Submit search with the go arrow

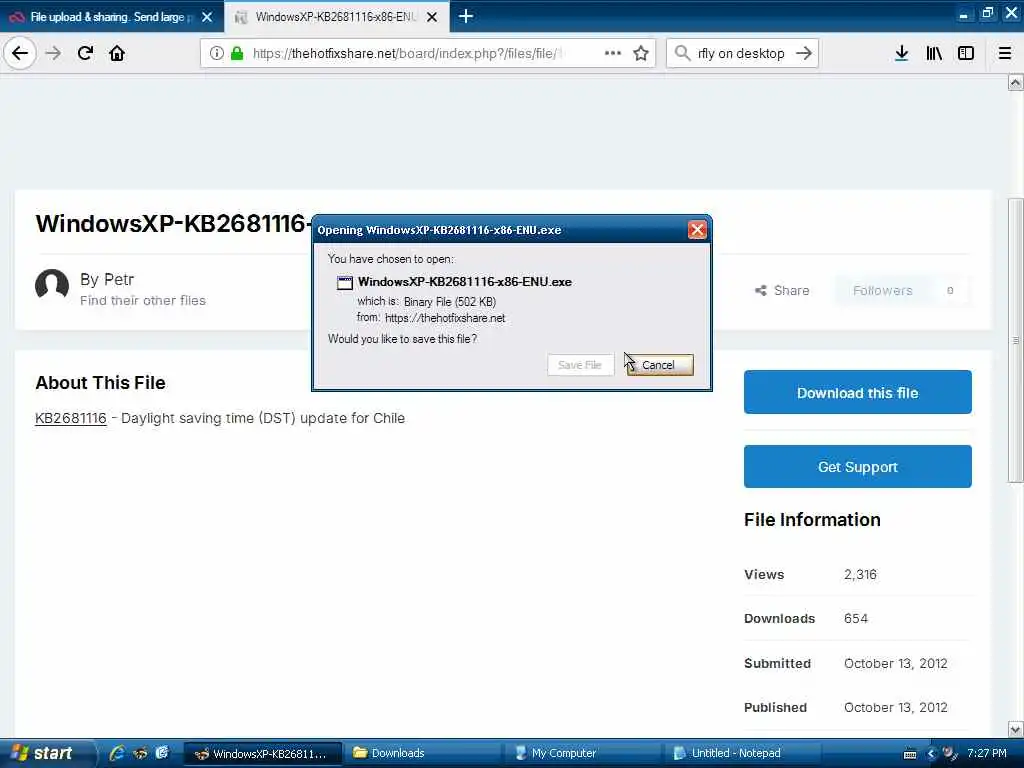(804, 53)
